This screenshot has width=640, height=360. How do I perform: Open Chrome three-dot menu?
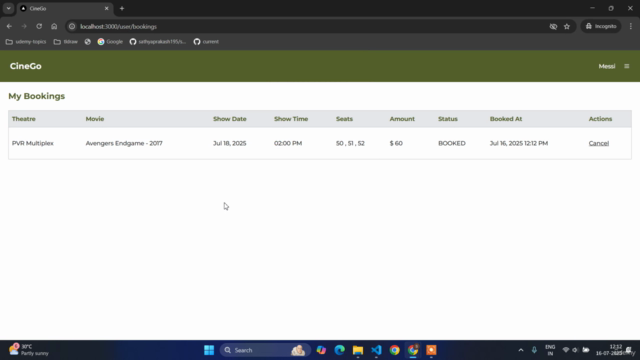click(631, 26)
